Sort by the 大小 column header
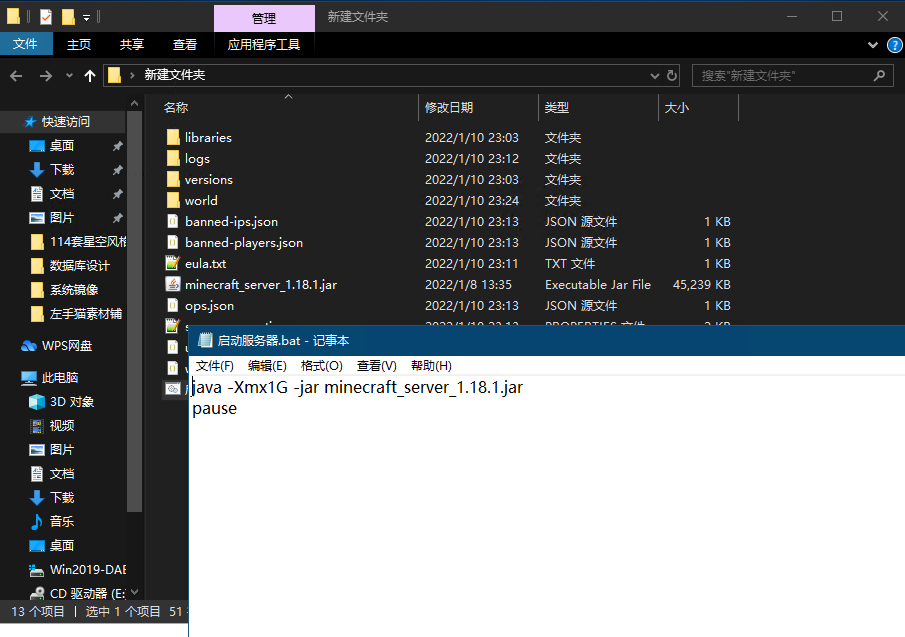The height and width of the screenshot is (637, 905). (676, 107)
